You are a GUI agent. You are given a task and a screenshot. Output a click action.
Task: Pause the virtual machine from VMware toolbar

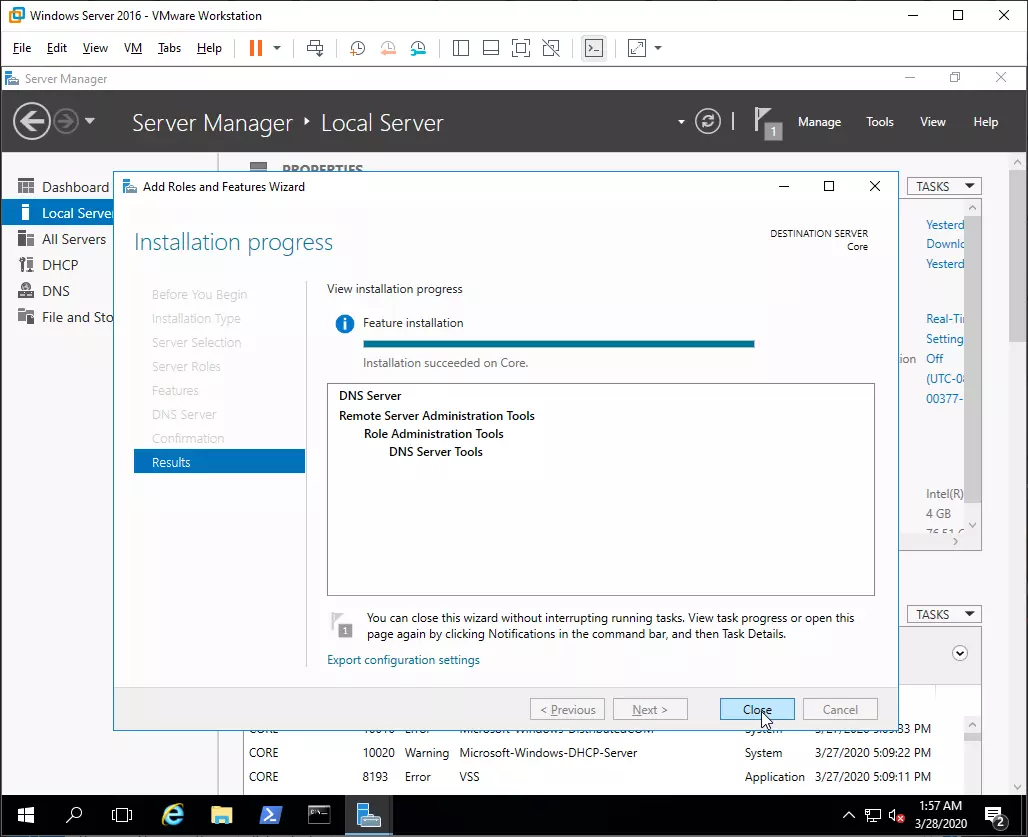point(256,48)
